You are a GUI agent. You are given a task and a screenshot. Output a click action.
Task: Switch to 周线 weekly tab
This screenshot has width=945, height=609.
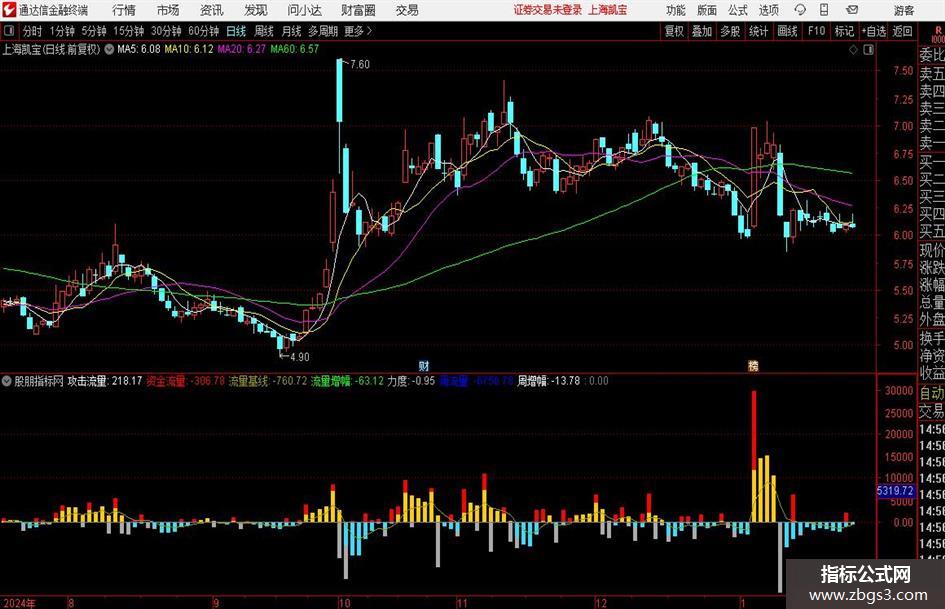point(264,31)
